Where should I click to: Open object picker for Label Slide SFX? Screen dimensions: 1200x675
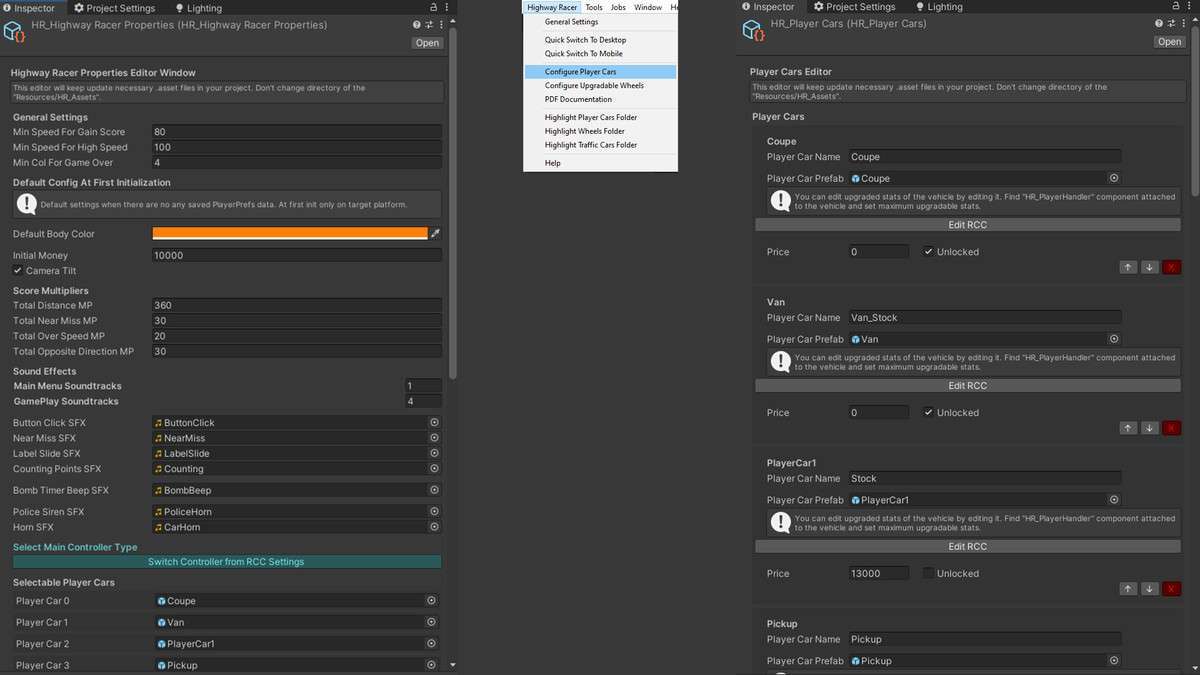(x=435, y=453)
